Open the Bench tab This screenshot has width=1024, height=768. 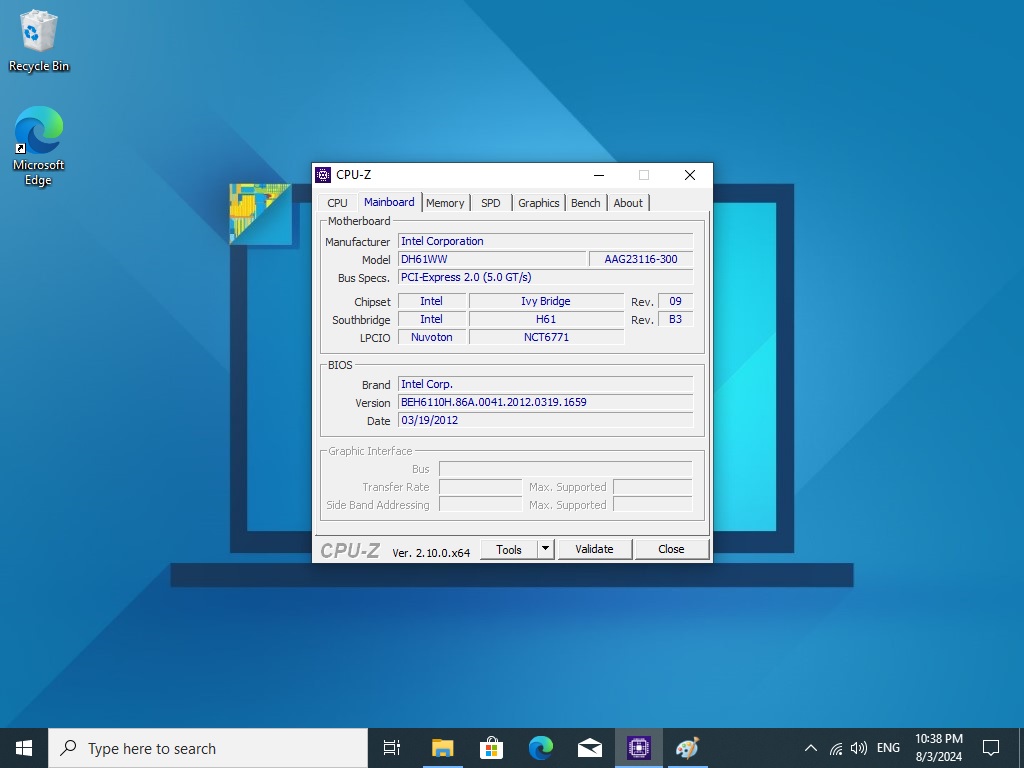point(586,203)
